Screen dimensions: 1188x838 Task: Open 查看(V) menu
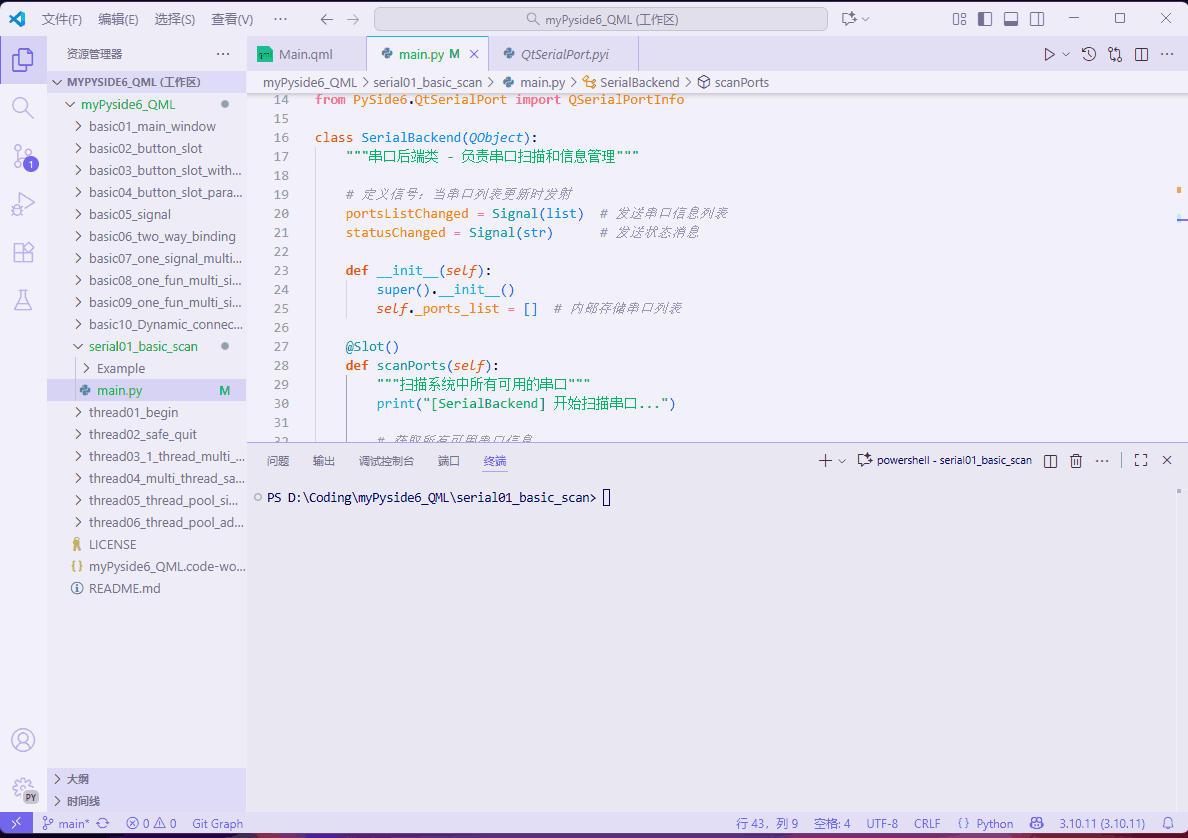(x=232, y=20)
